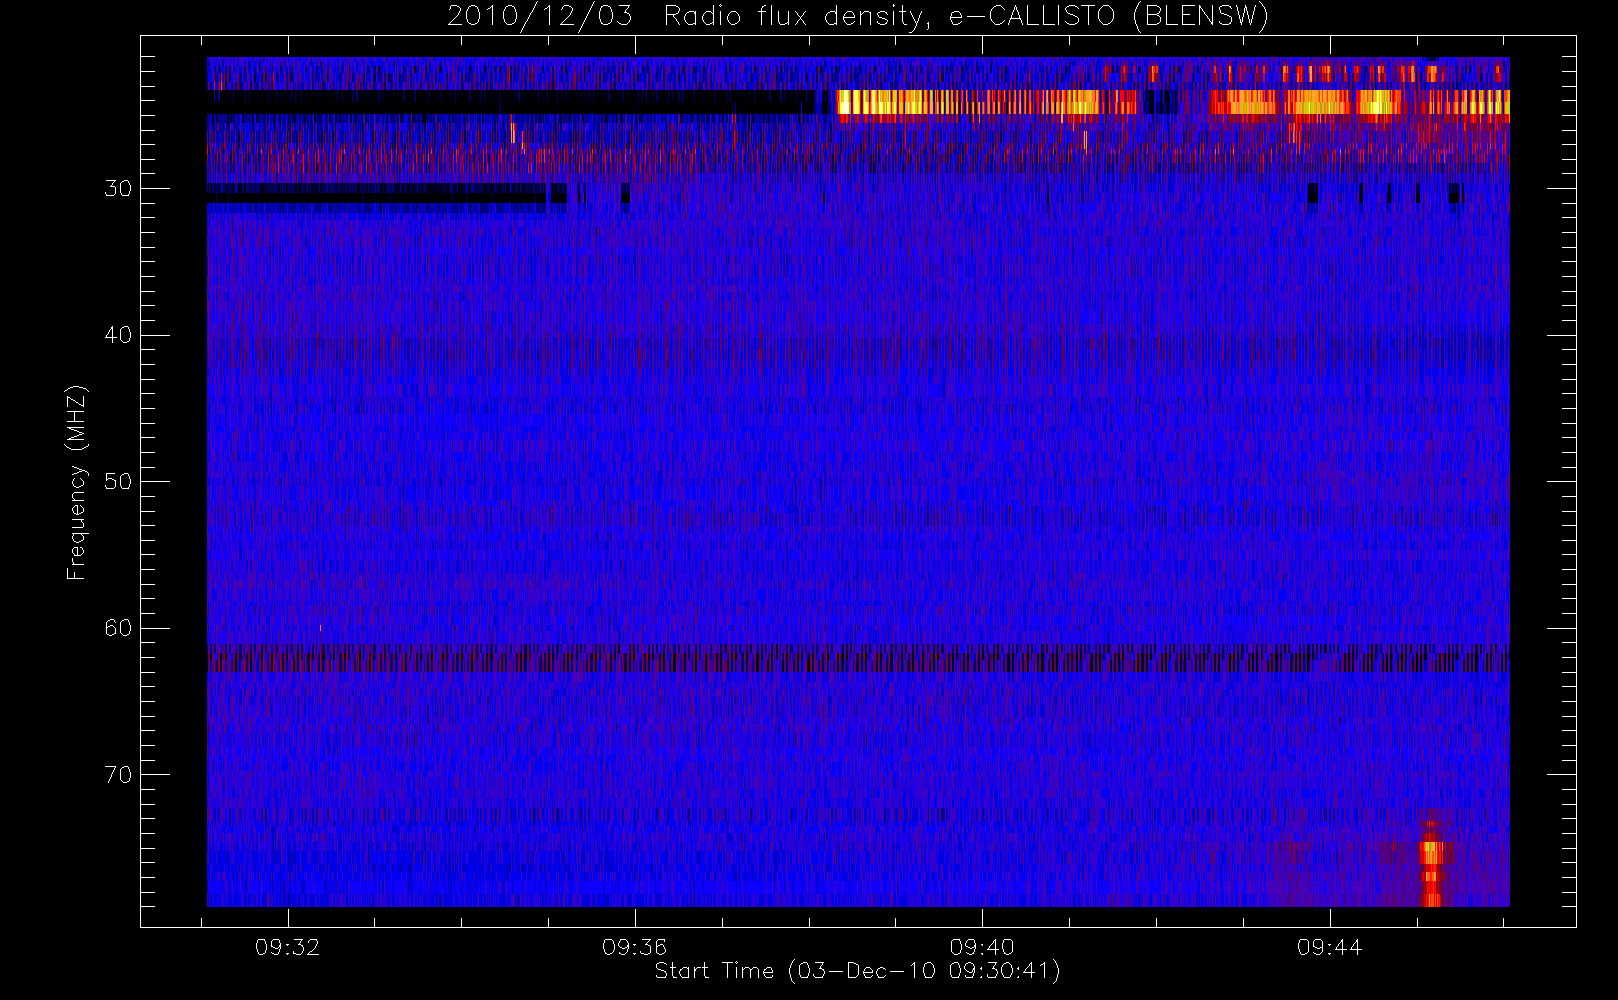Select the 'Frequency (MHZ)' axis label

(x=77, y=482)
